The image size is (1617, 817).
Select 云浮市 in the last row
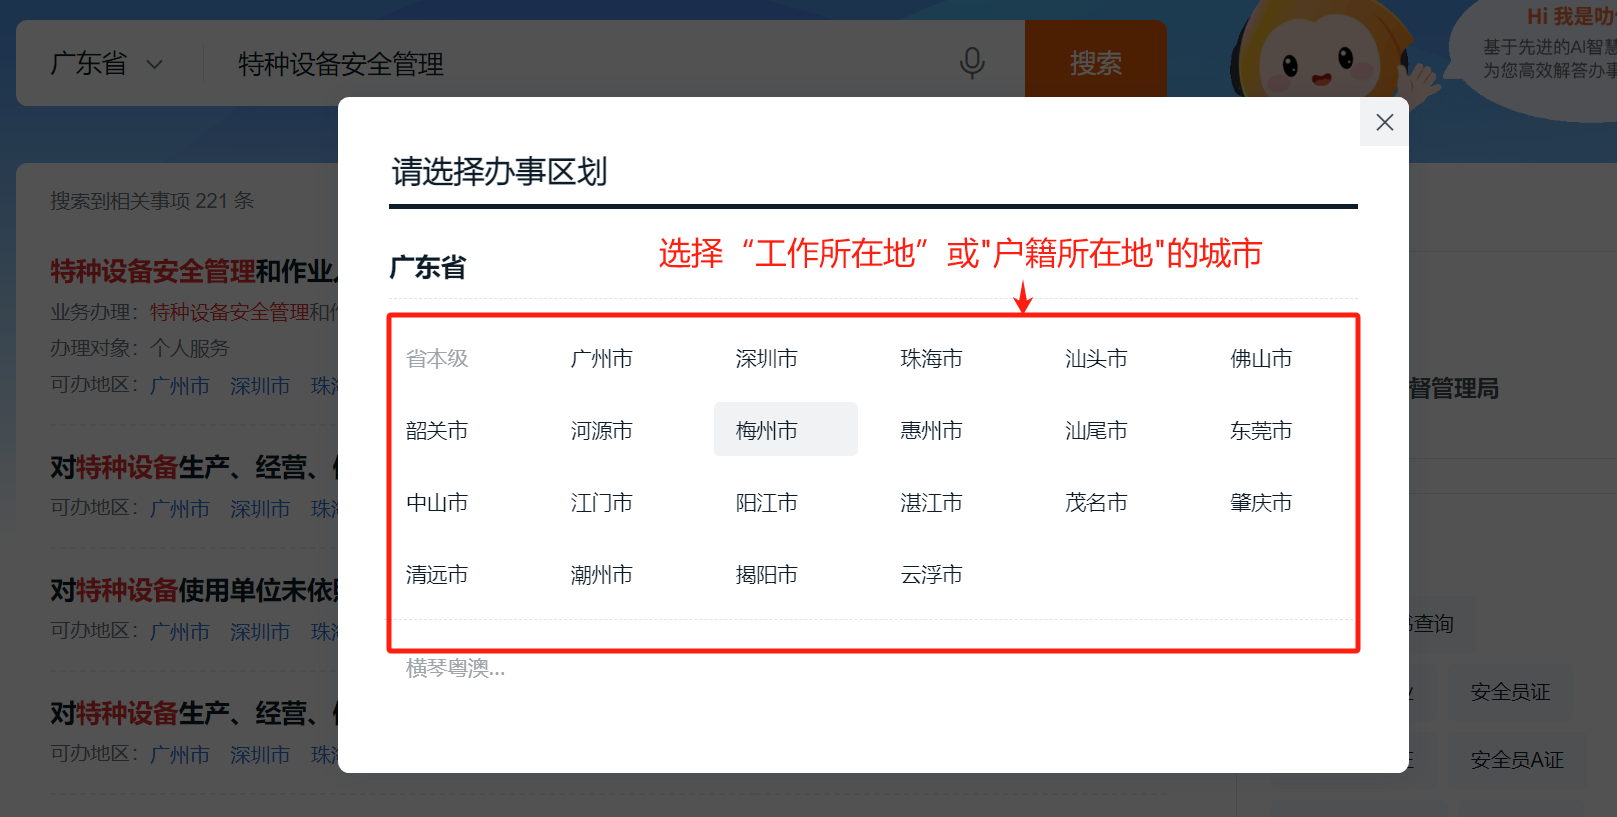tap(931, 575)
